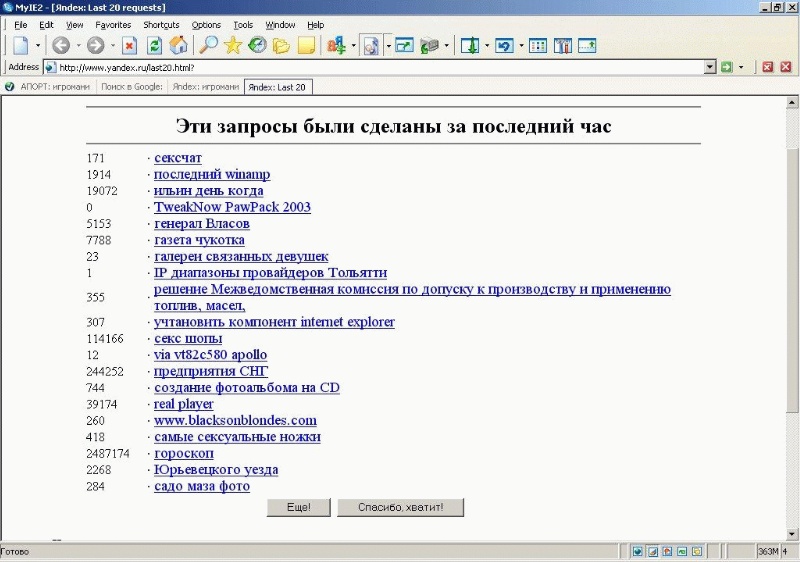This screenshot has height=562, width=800.
Task: Open the последний winamp link
Action: 212,174
